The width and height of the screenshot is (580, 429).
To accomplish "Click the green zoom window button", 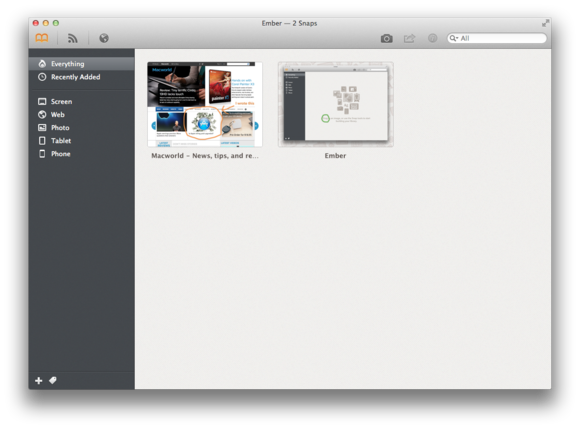I will coord(56,23).
